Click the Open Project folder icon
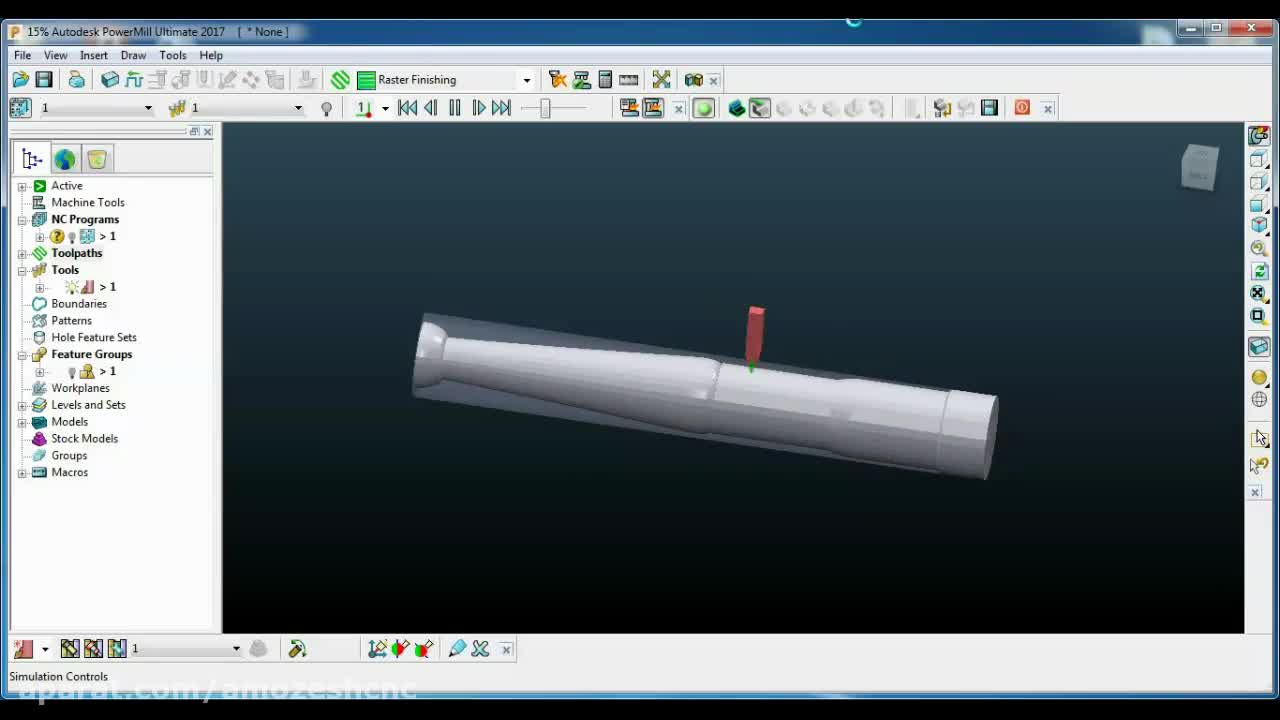1280x720 pixels. coord(21,80)
